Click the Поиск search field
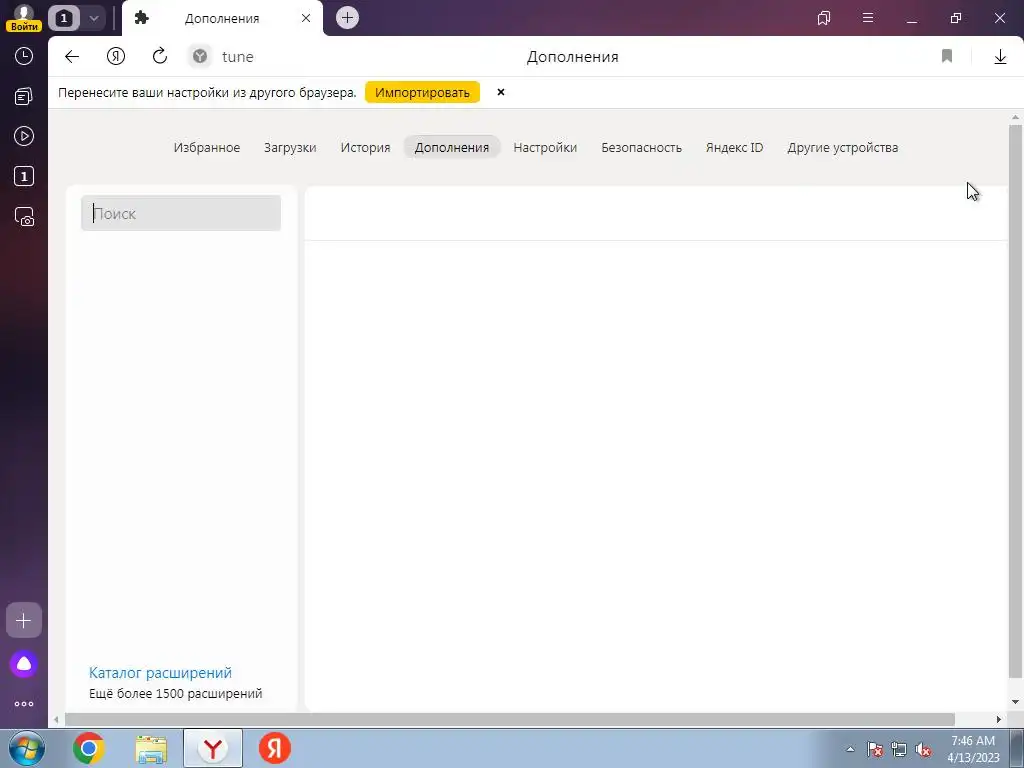1024x768 pixels. (x=181, y=213)
